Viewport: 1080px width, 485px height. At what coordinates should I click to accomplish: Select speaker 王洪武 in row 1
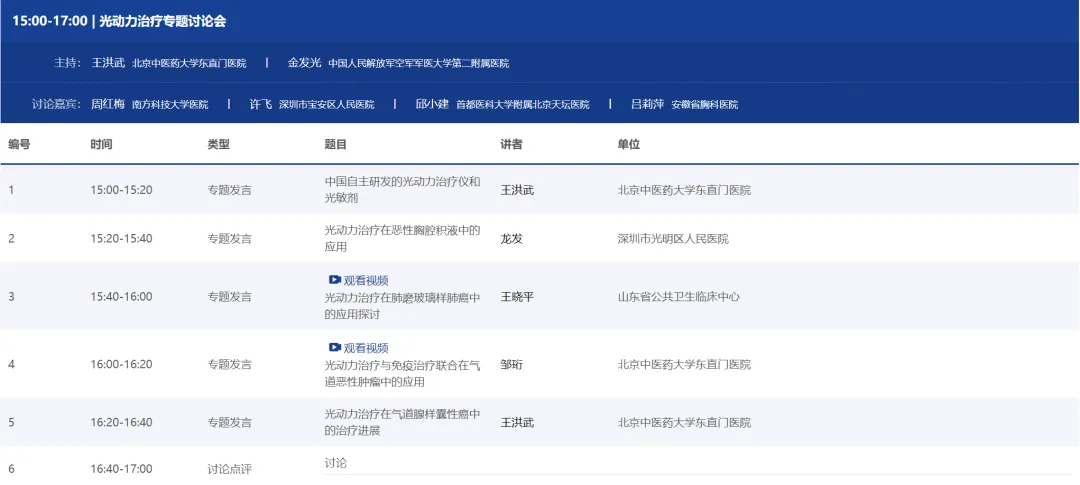[517, 190]
